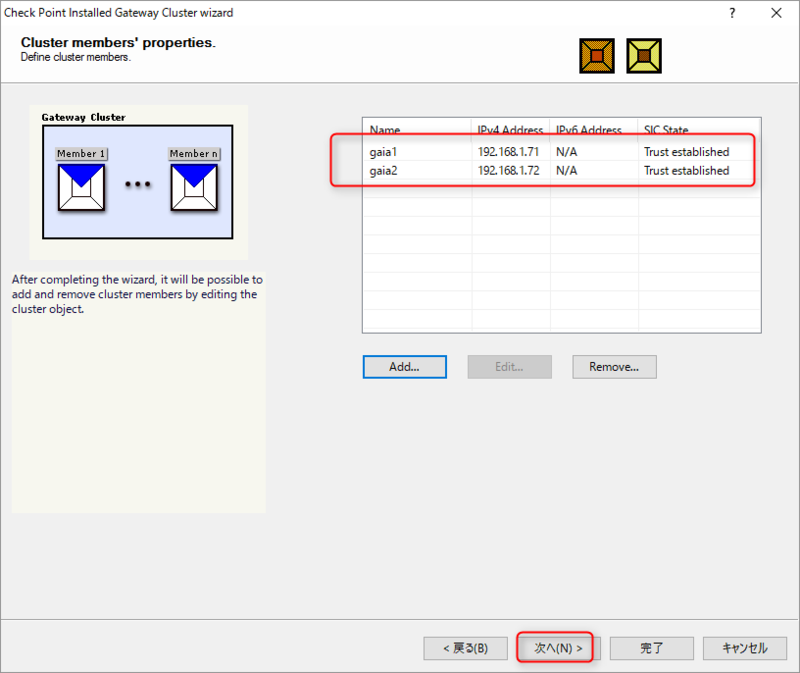Click the orange cluster icon in header
The height and width of the screenshot is (673, 800).
pyautogui.click(x=596, y=56)
